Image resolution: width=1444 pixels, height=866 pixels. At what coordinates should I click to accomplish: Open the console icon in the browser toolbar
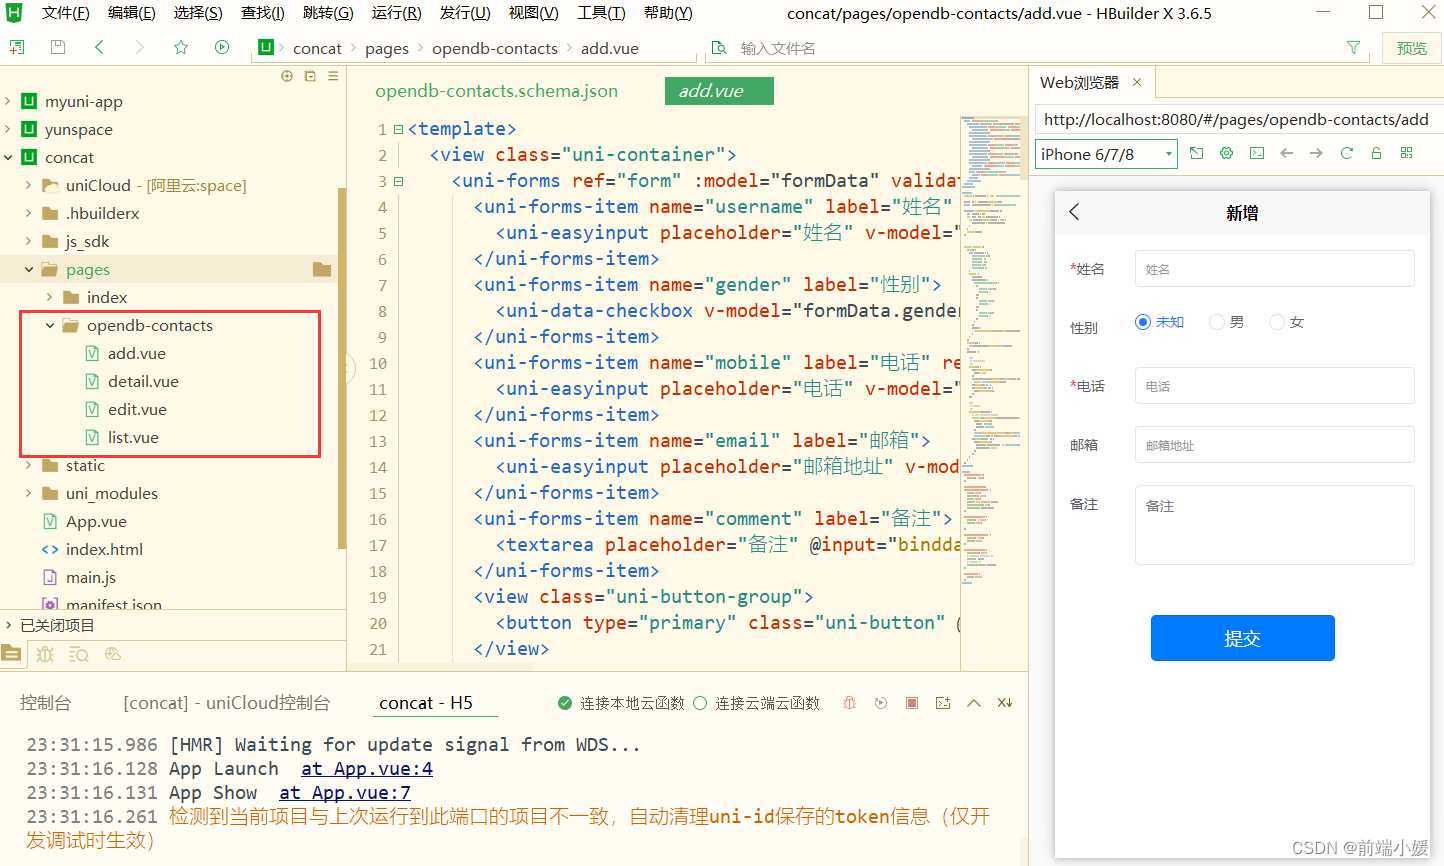[x=1256, y=152]
